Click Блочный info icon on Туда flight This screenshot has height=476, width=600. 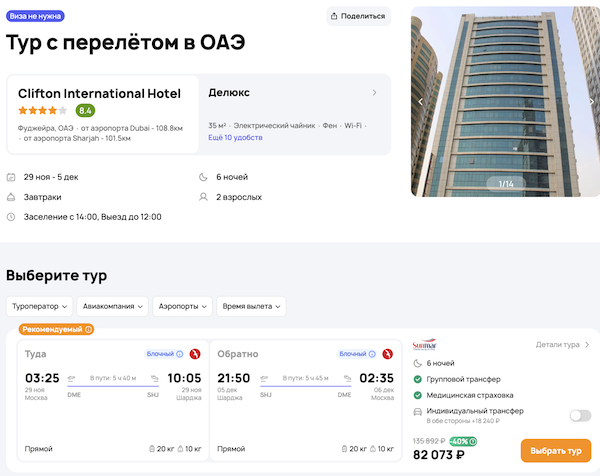(x=180, y=354)
